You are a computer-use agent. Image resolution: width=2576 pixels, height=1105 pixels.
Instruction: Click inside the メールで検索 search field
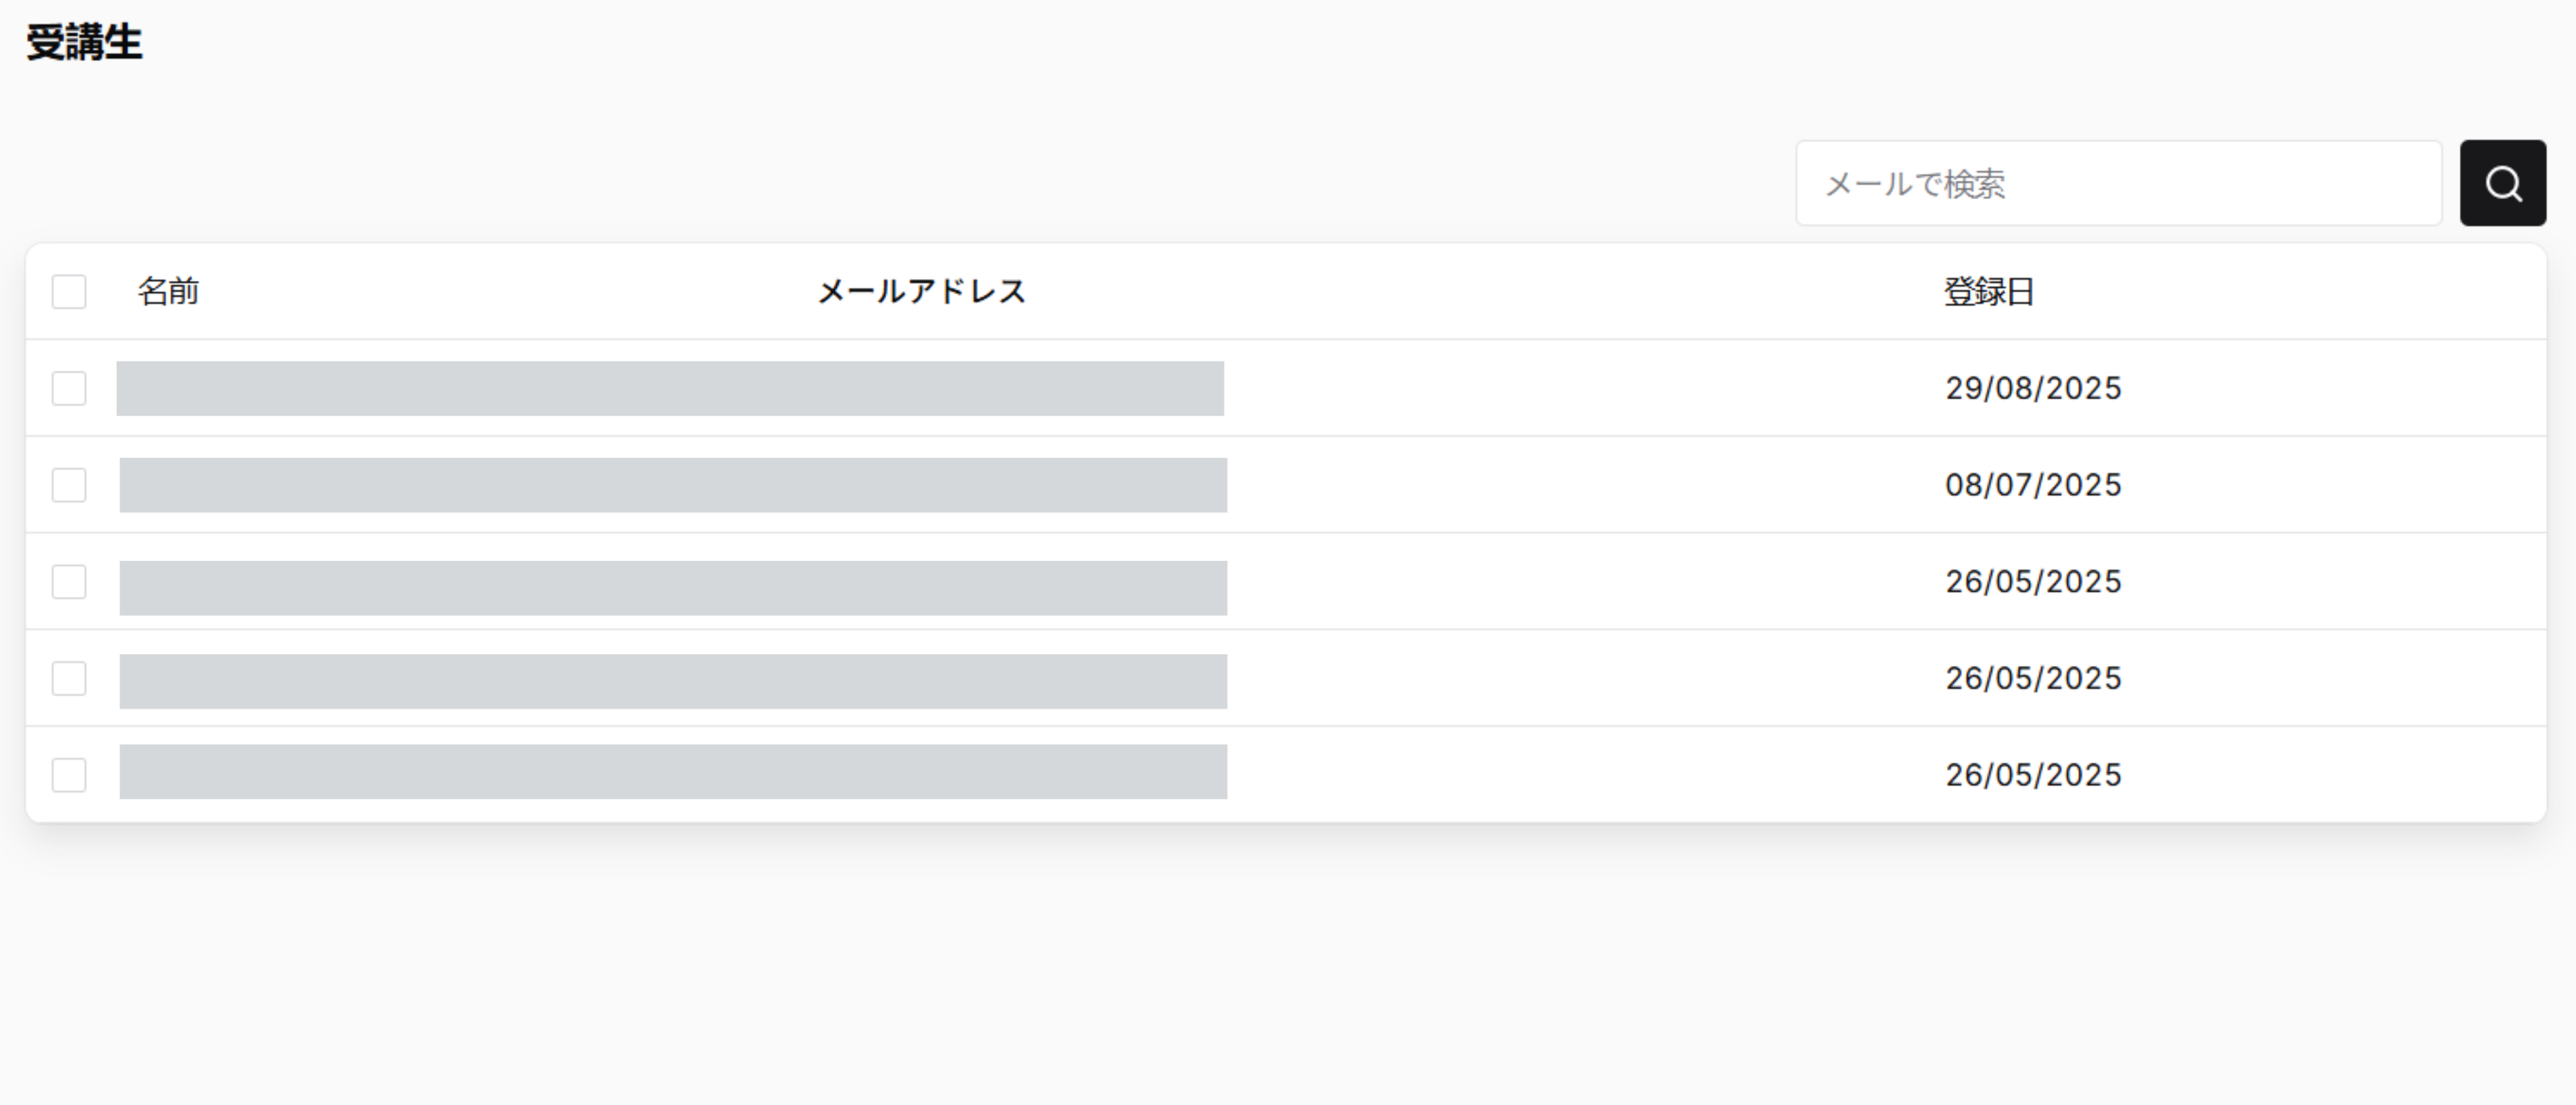2100,183
